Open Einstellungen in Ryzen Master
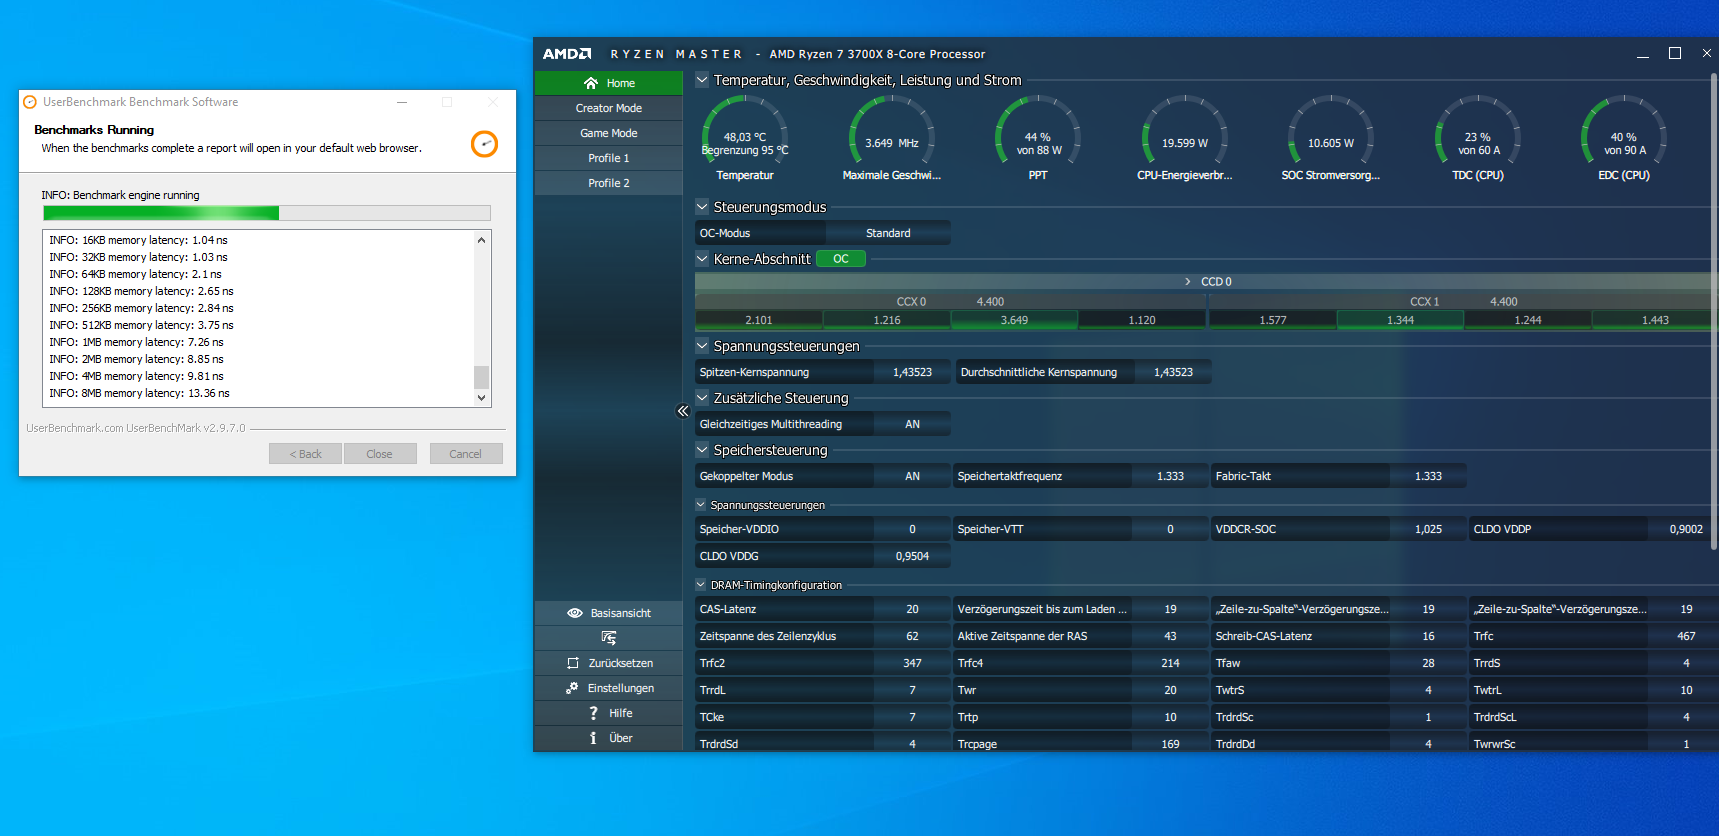 pos(609,688)
